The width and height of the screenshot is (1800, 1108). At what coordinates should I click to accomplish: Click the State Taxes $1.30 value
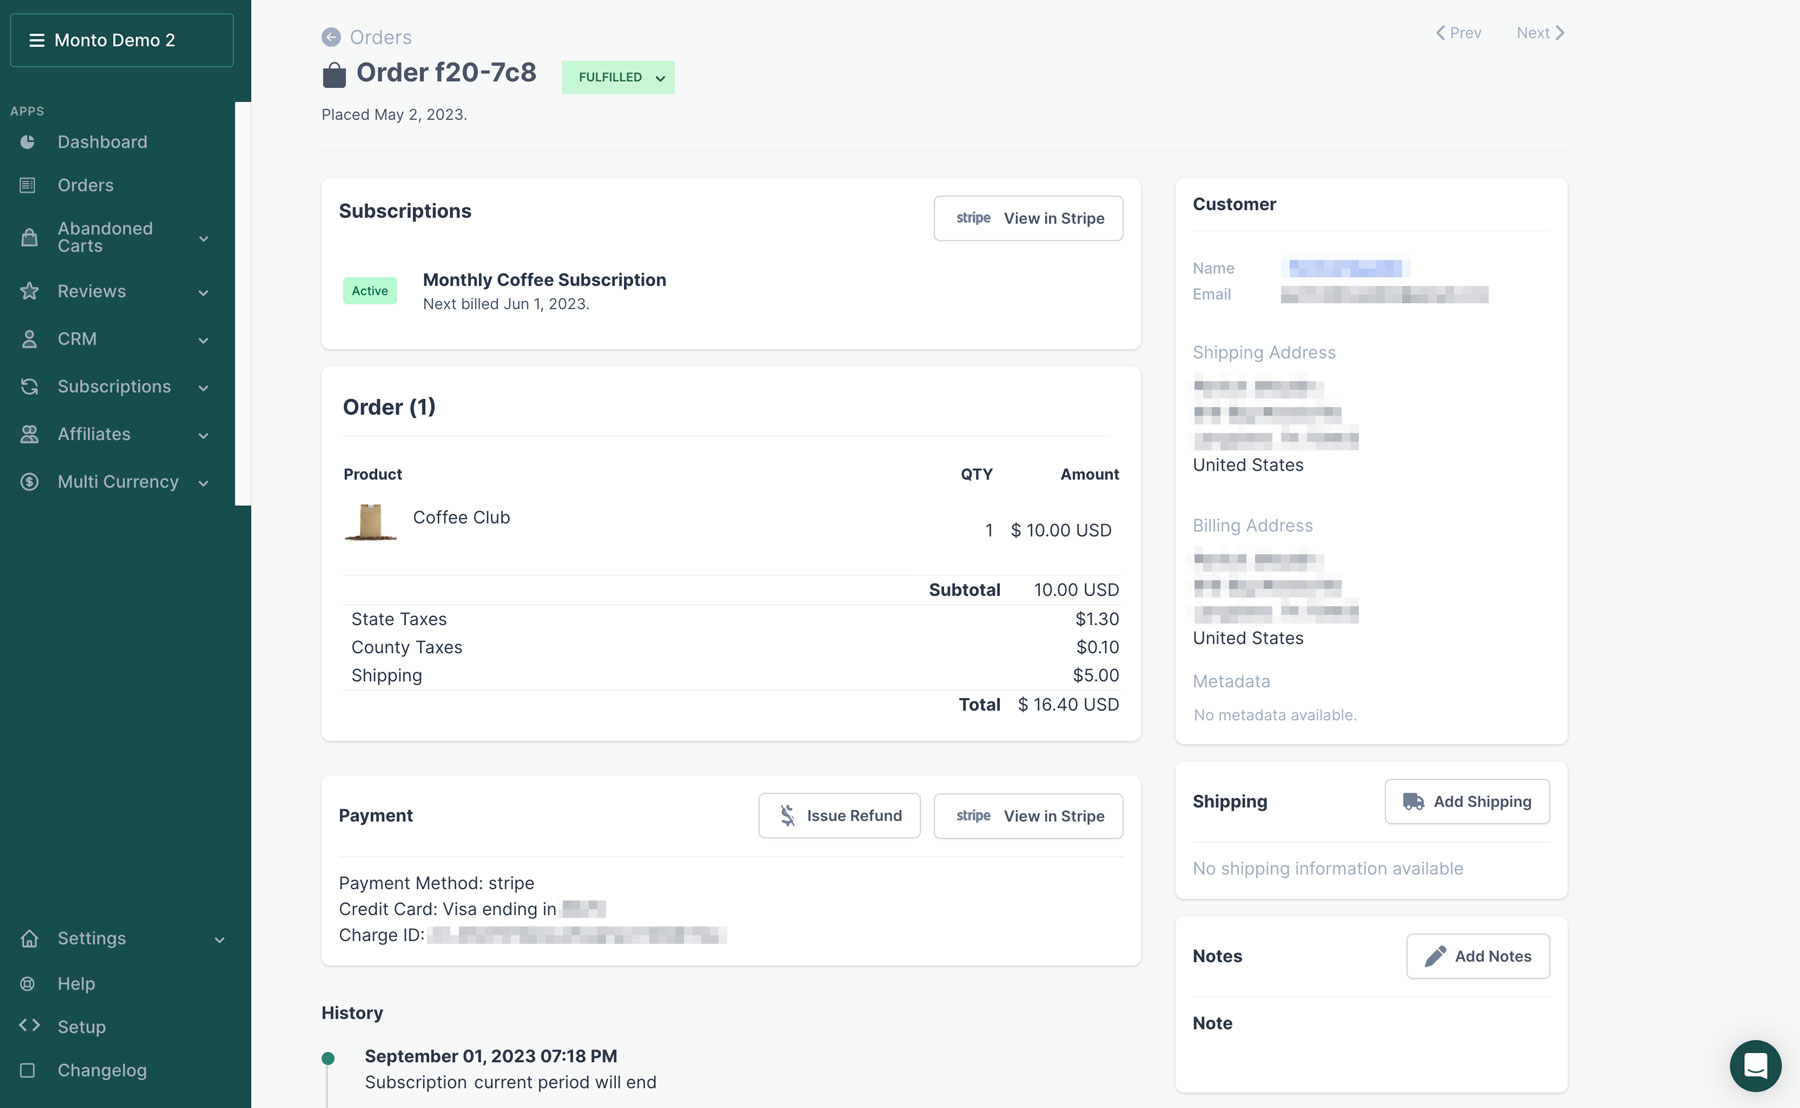click(1097, 620)
